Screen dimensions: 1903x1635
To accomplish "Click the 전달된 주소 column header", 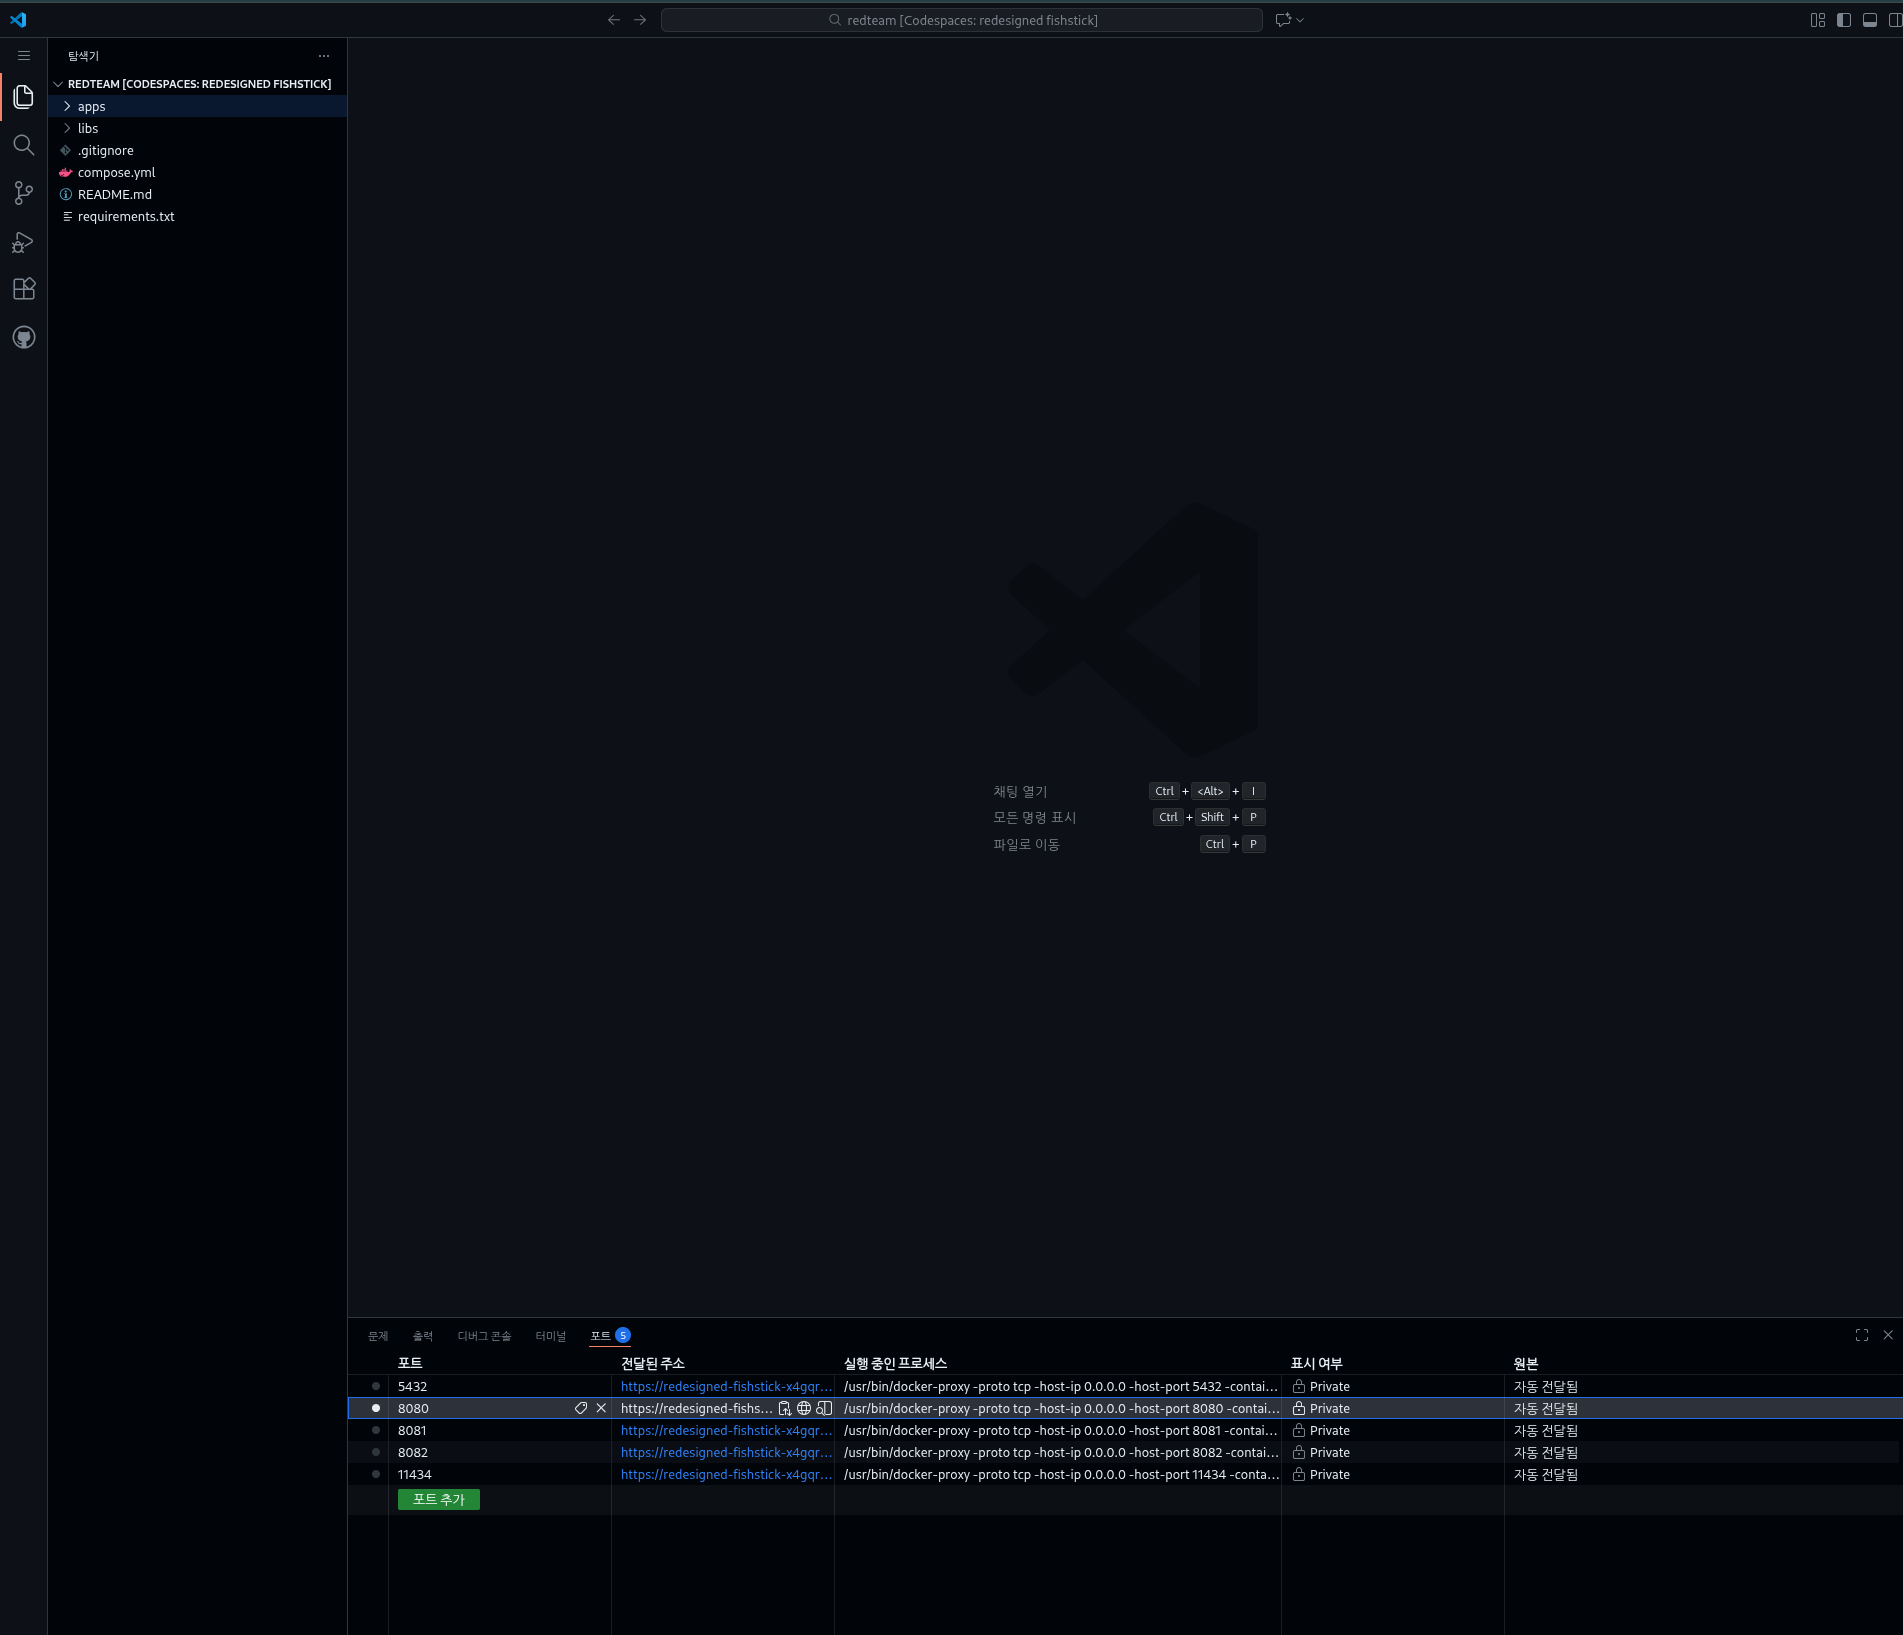I will point(653,1363).
